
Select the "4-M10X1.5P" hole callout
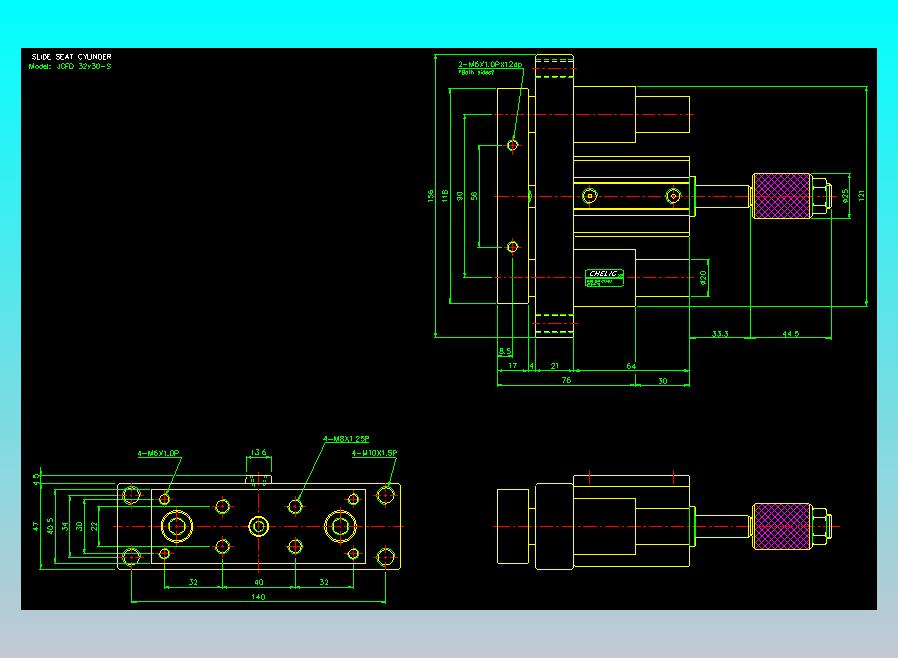click(x=374, y=453)
